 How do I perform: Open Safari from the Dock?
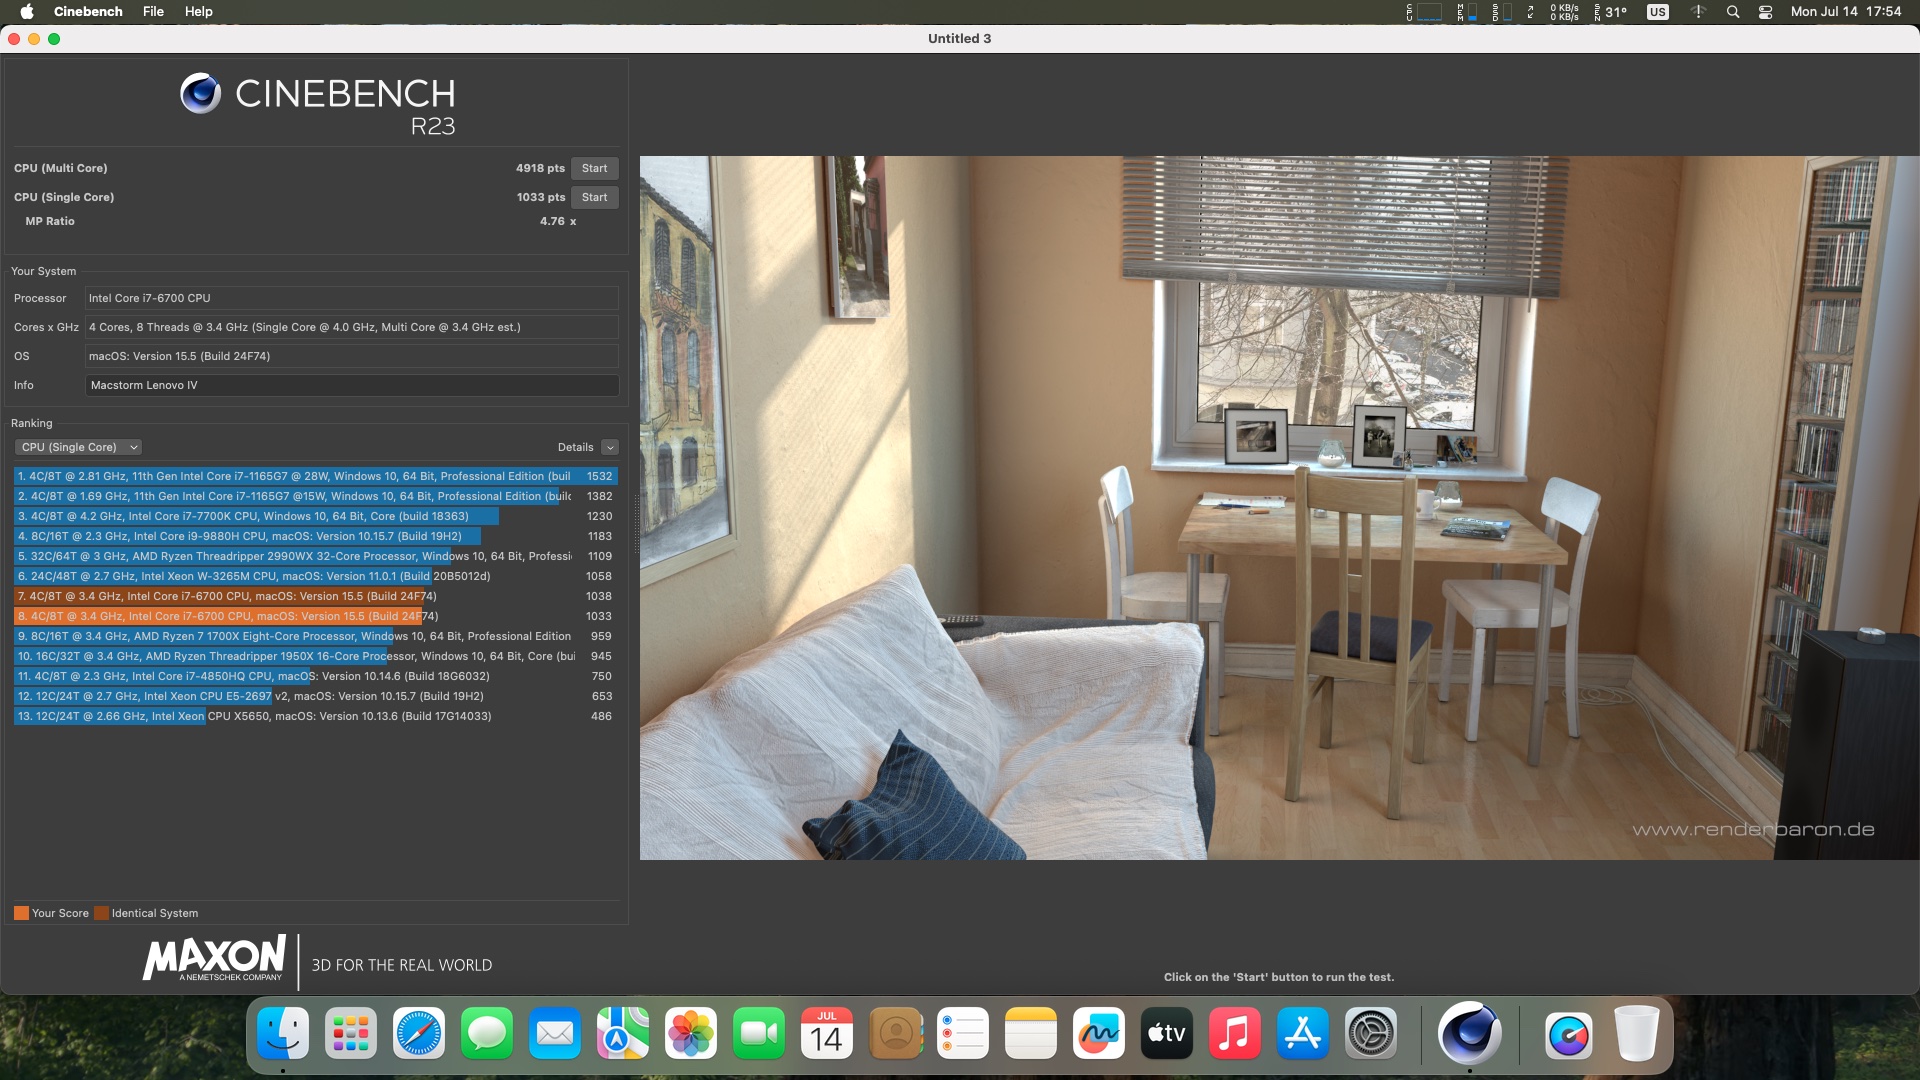(419, 1033)
